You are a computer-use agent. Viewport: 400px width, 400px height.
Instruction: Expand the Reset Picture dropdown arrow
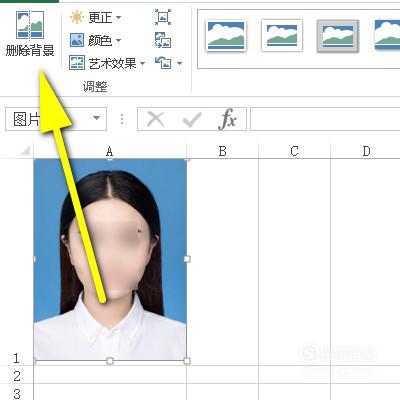(179, 63)
